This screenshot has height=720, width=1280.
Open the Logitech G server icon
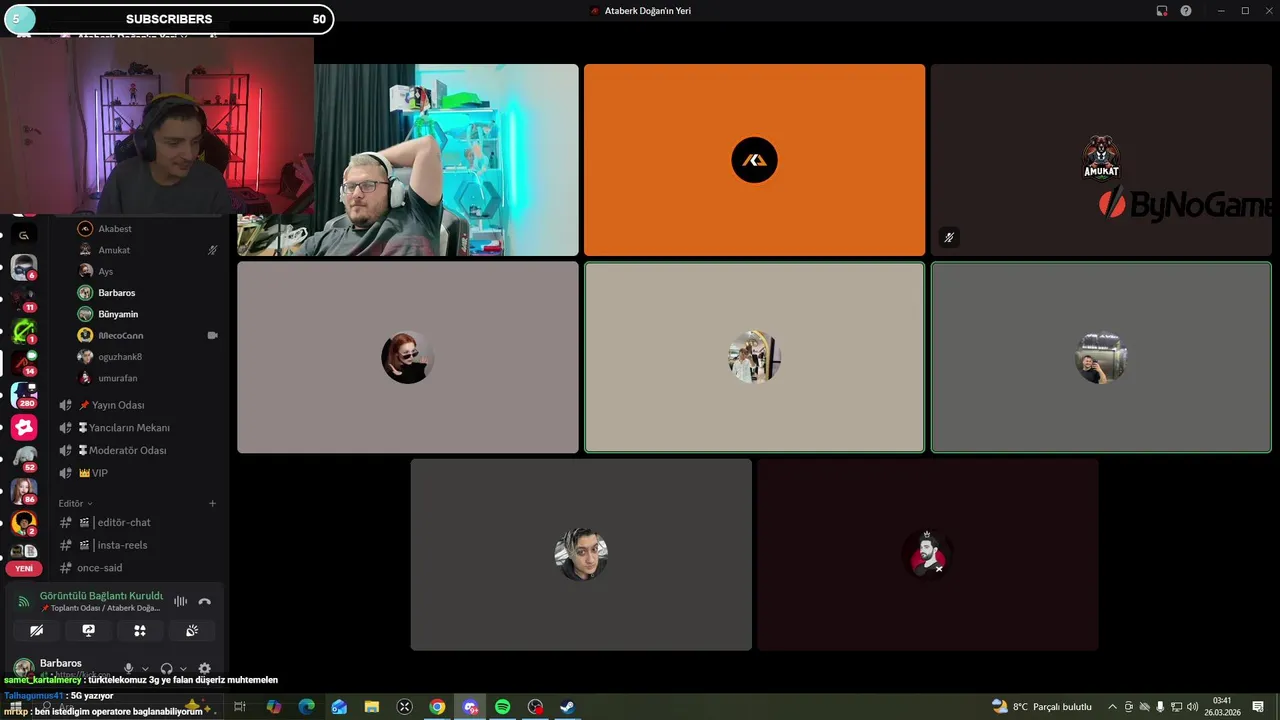(24, 235)
